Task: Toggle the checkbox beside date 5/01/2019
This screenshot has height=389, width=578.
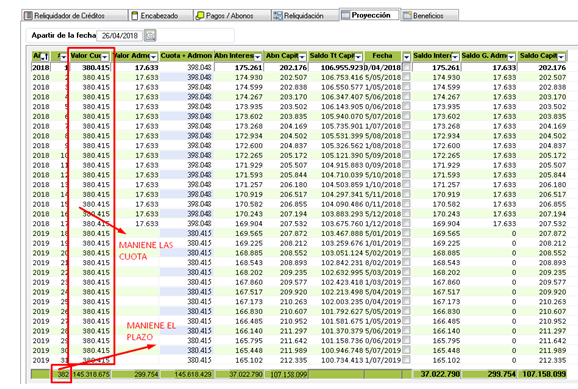Action: [406, 233]
